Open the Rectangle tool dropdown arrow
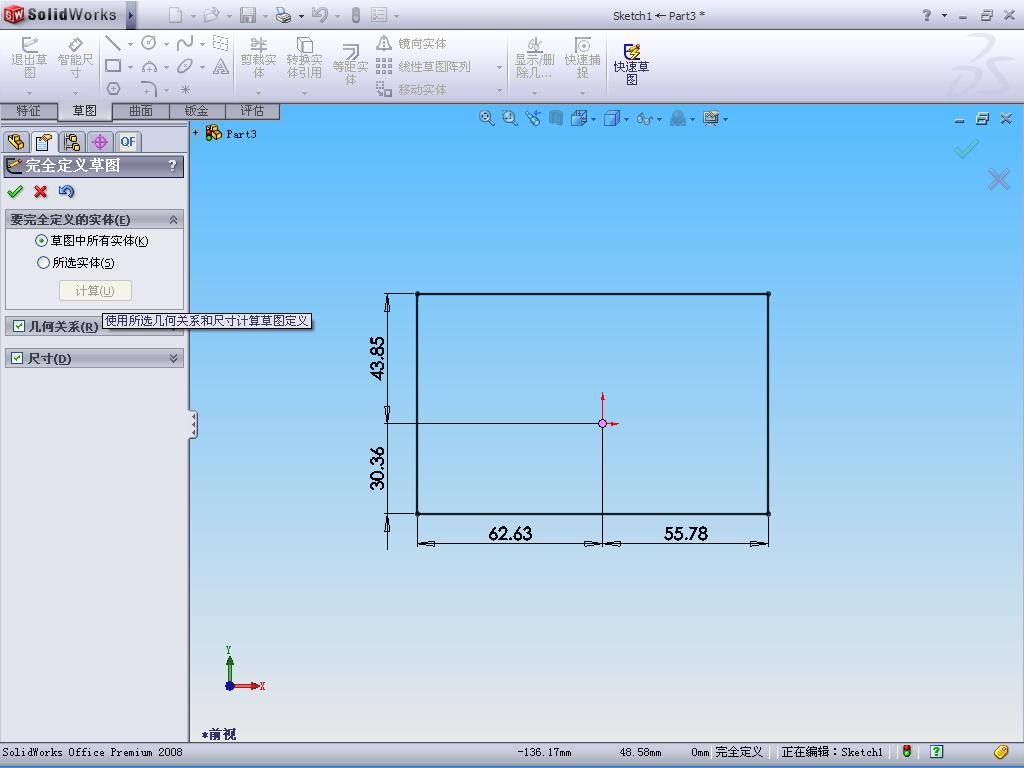Image resolution: width=1024 pixels, height=768 pixels. (x=130, y=67)
